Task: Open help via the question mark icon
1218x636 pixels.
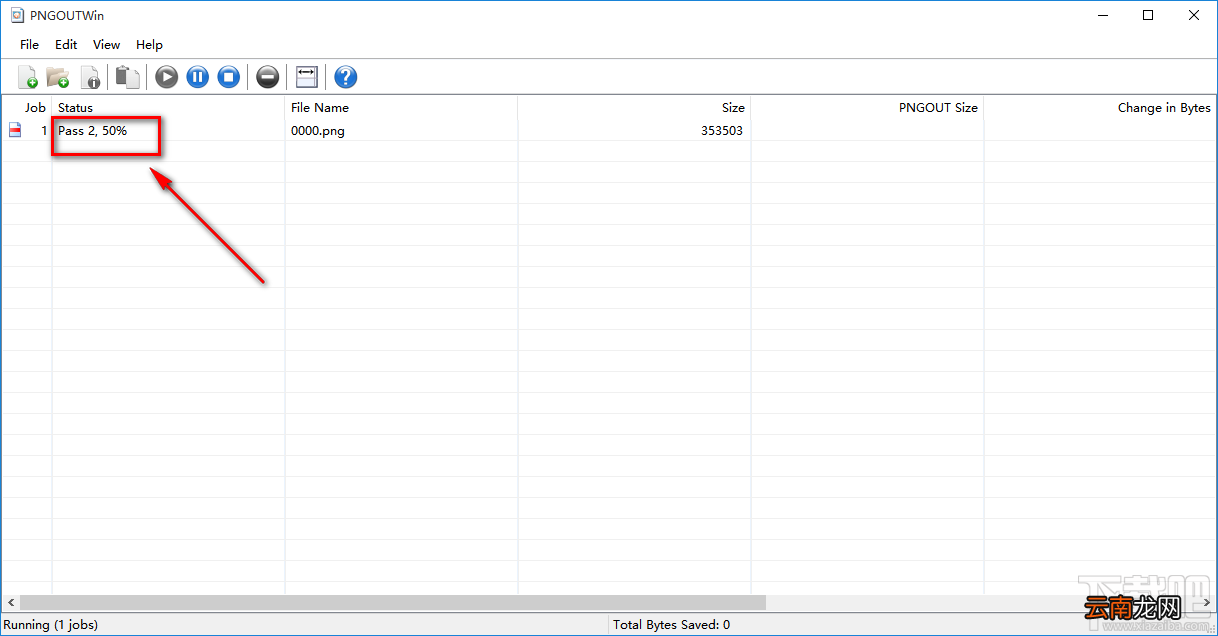Action: pyautogui.click(x=346, y=77)
